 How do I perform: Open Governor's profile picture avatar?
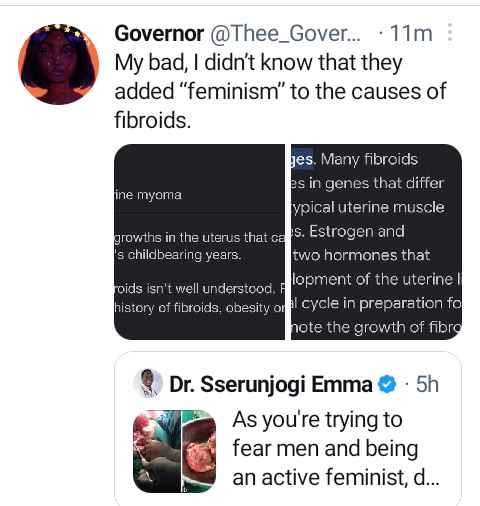tap(59, 64)
